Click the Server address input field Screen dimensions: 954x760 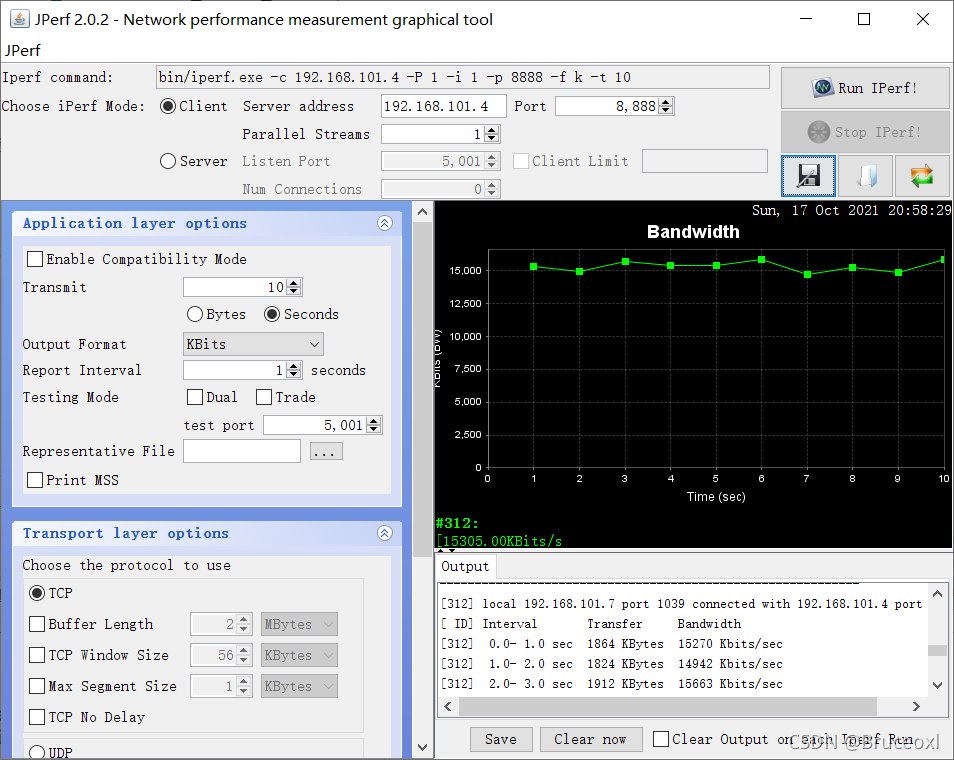pyautogui.click(x=444, y=106)
